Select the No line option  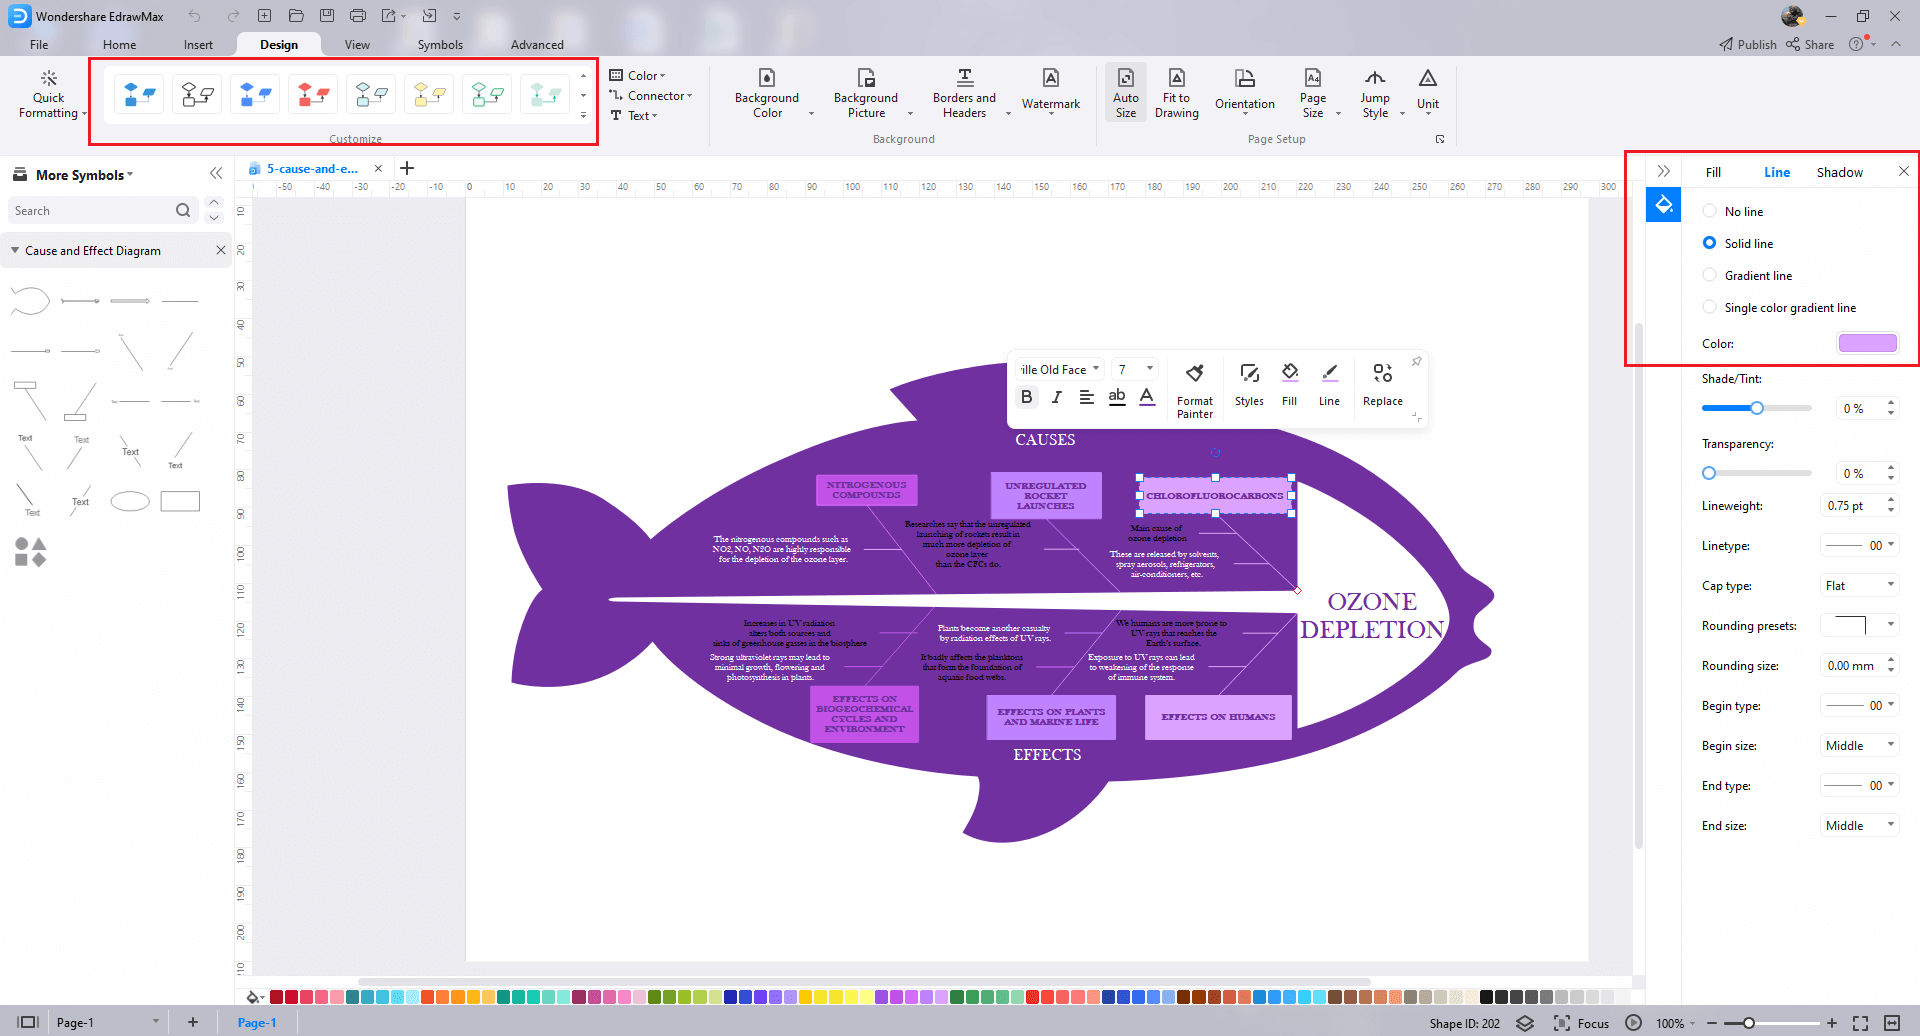1711,211
